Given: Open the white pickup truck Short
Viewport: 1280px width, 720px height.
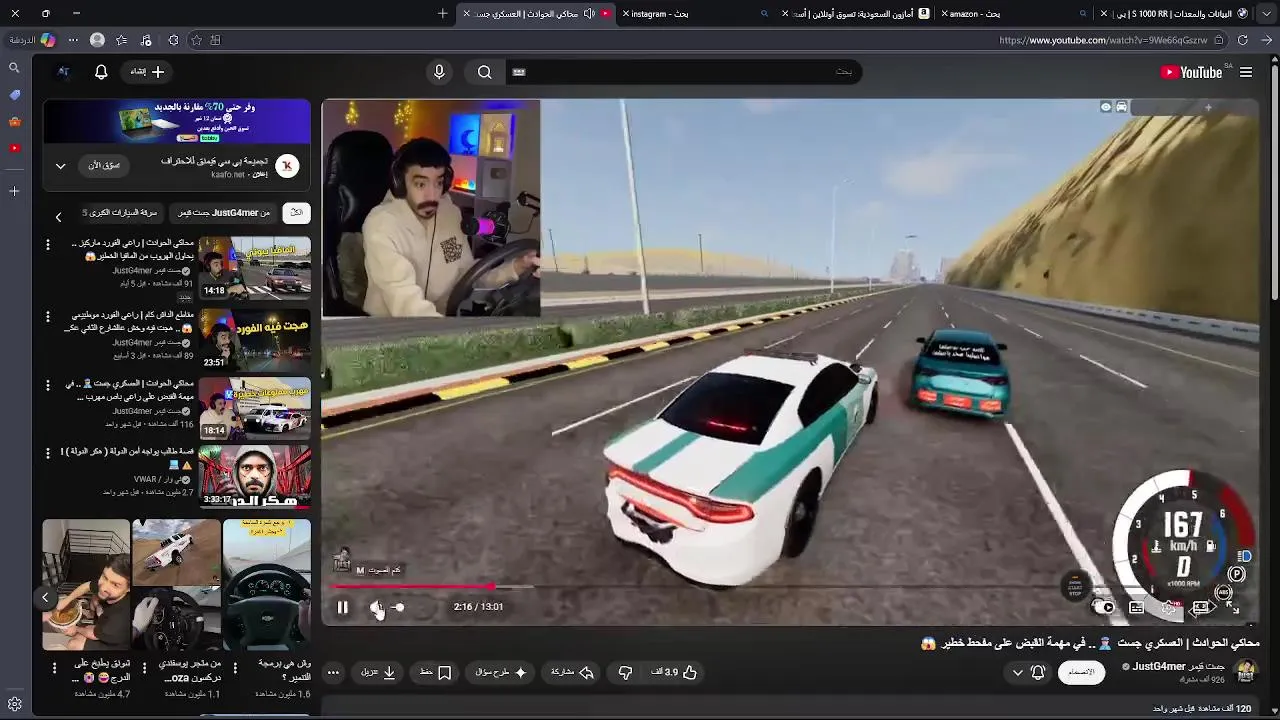Looking at the screenshot, I should pyautogui.click(x=176, y=585).
